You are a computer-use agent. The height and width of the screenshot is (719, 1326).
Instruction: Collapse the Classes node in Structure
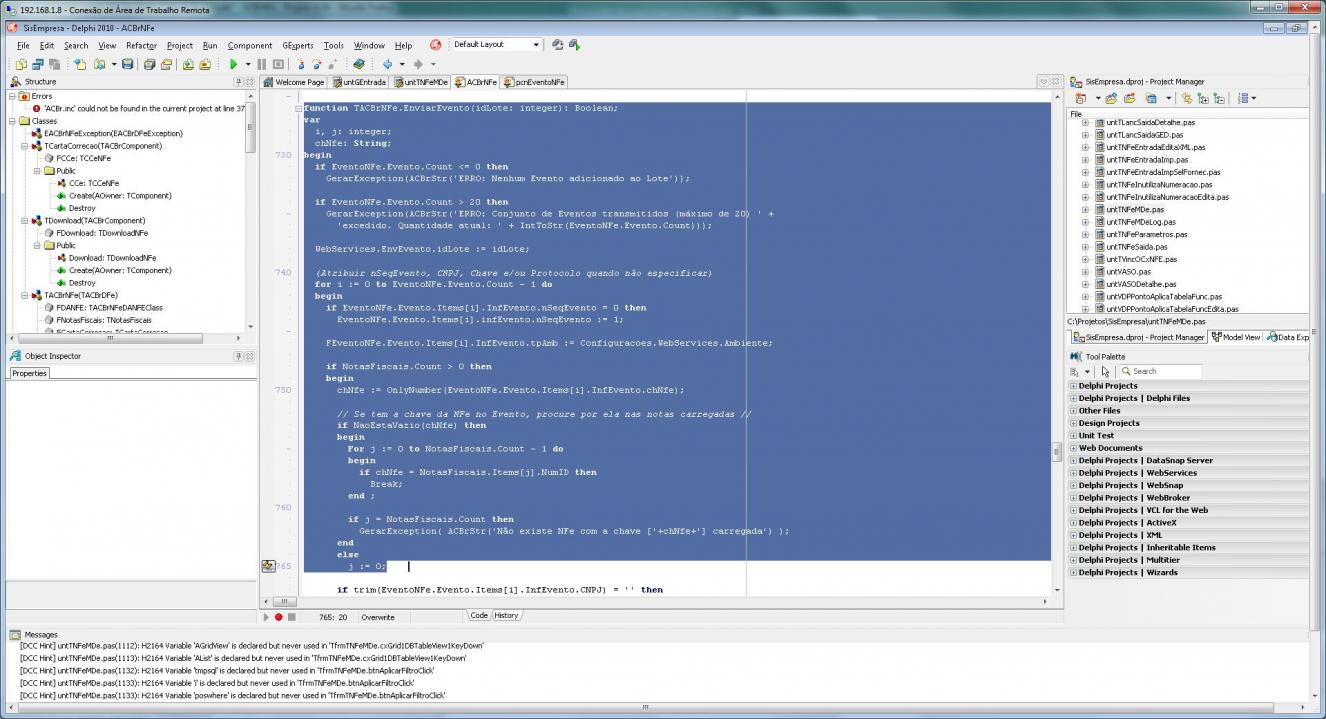pyautogui.click(x=12, y=121)
